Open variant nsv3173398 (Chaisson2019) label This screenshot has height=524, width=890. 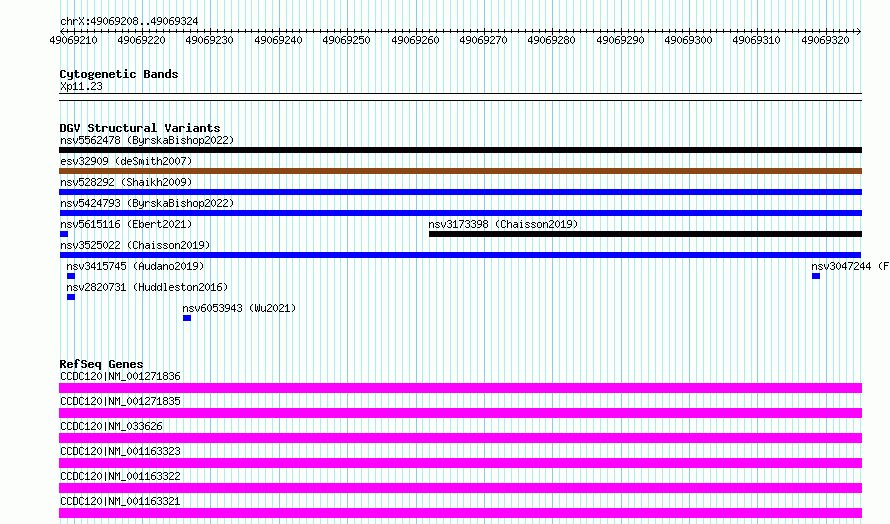point(503,224)
